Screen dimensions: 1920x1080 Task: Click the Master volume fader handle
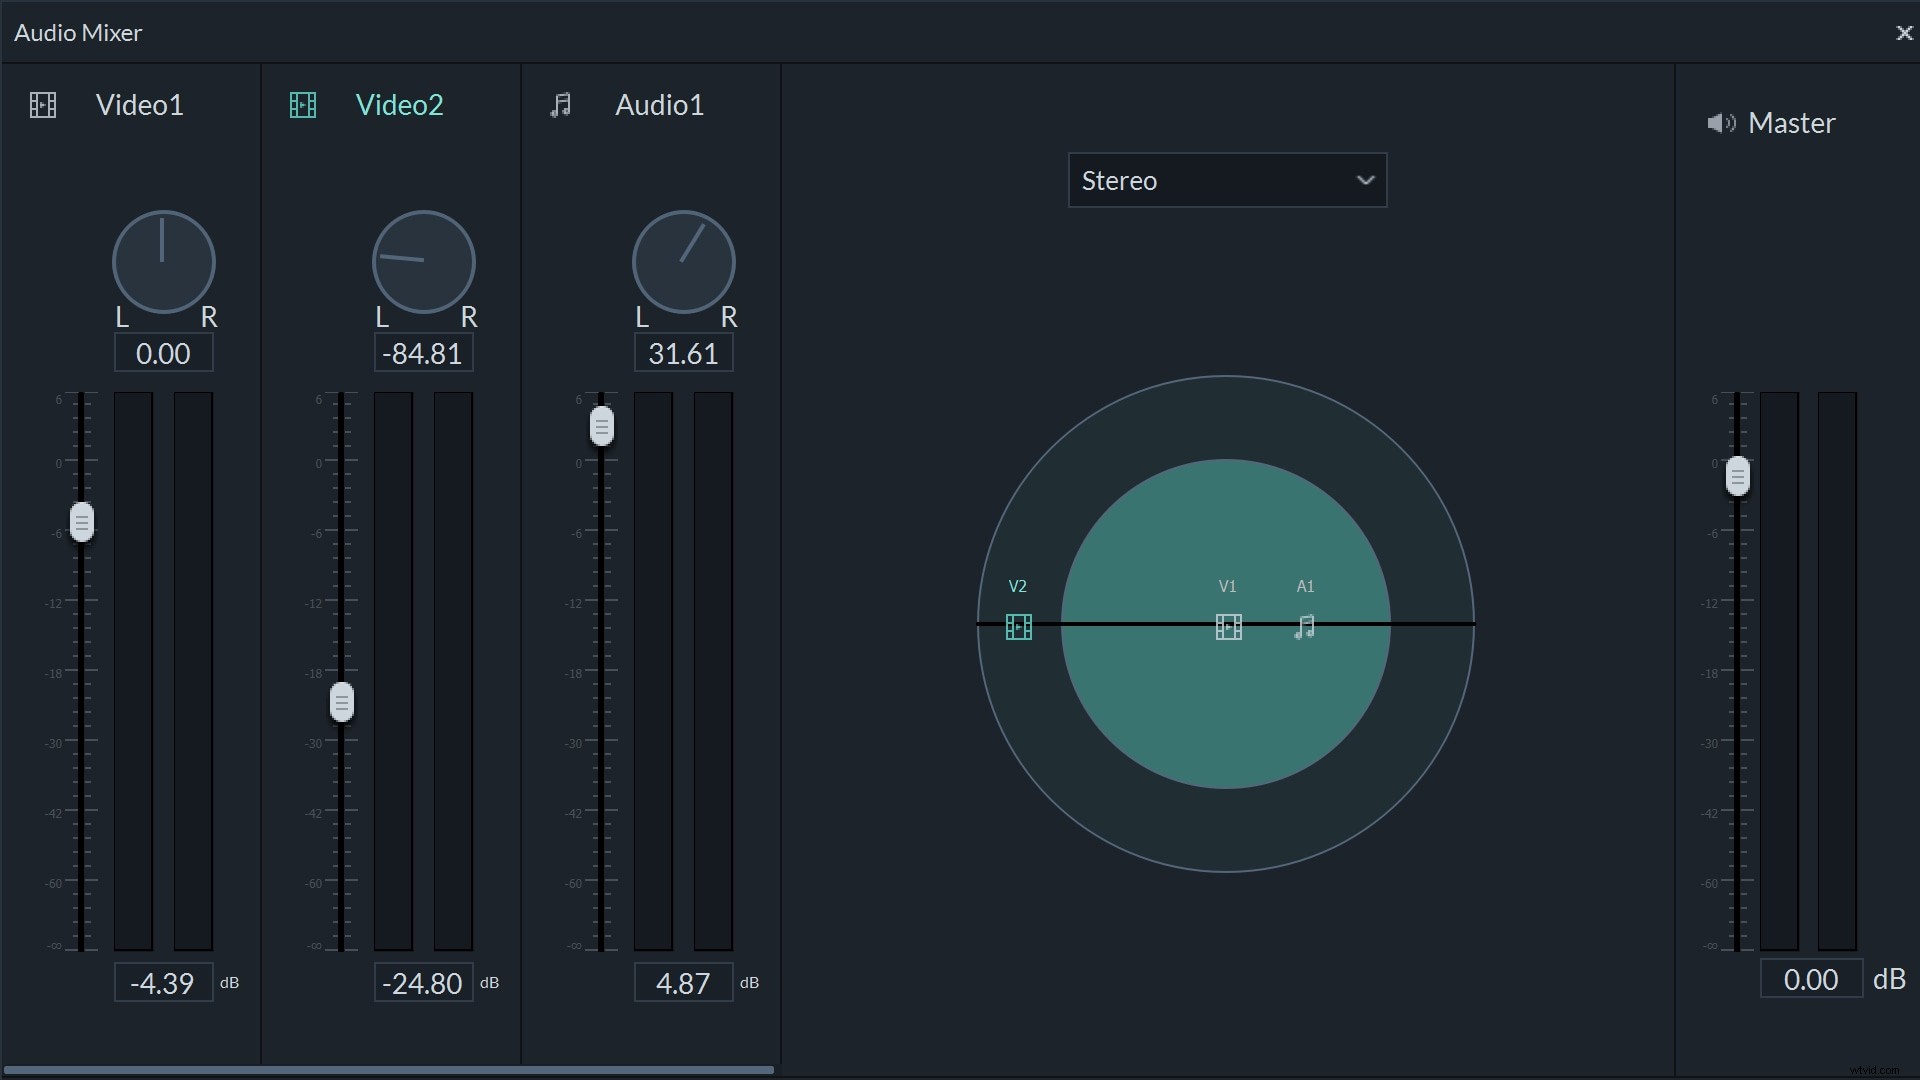pyautogui.click(x=1740, y=476)
